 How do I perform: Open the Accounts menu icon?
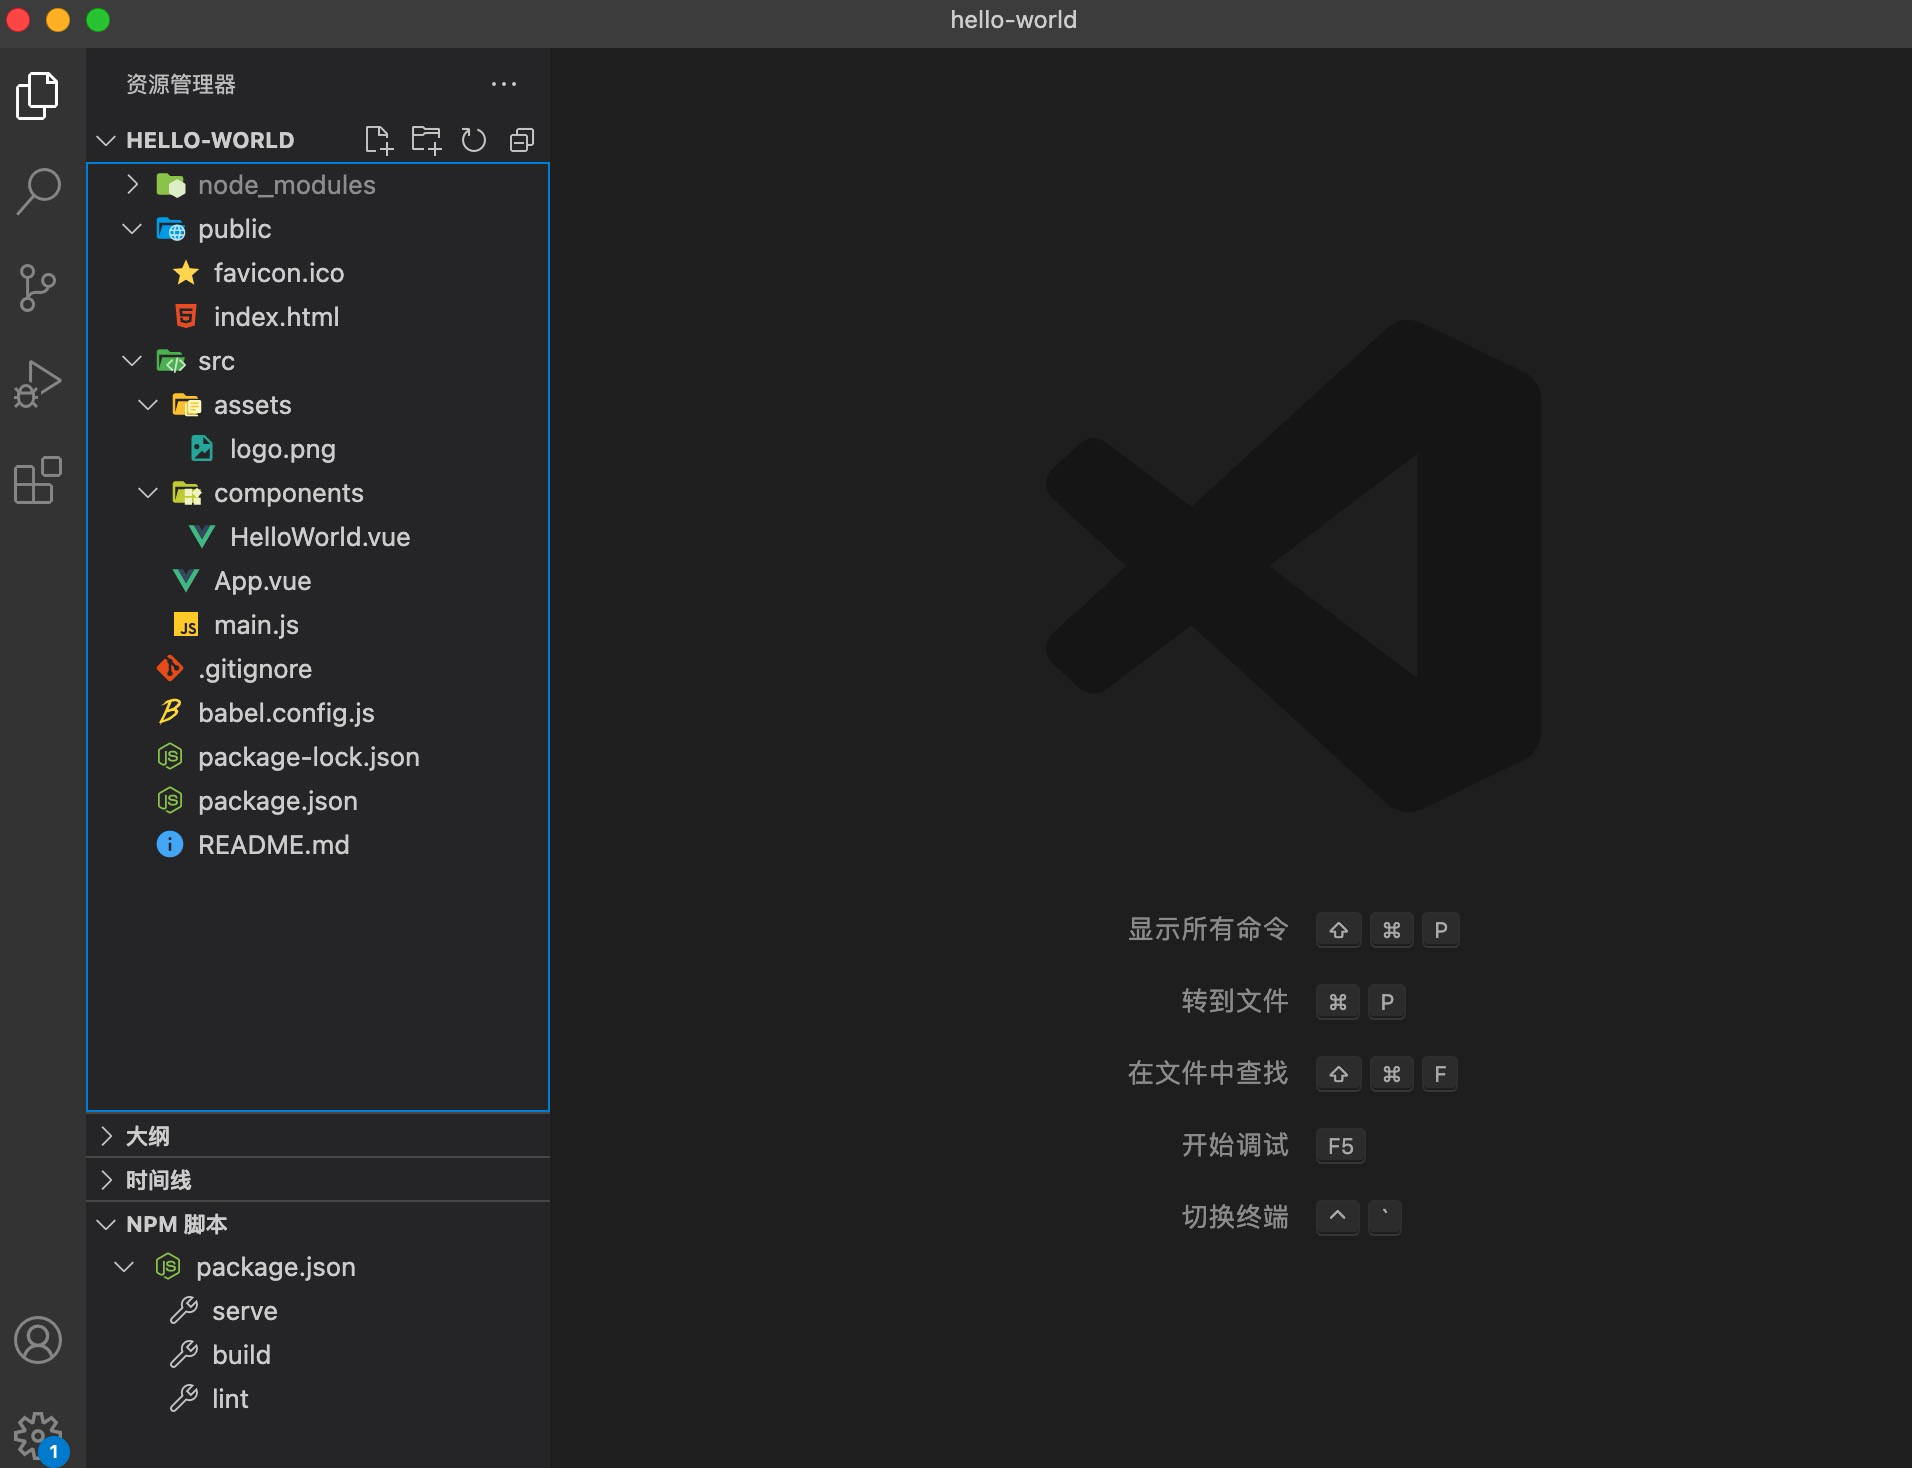click(38, 1340)
